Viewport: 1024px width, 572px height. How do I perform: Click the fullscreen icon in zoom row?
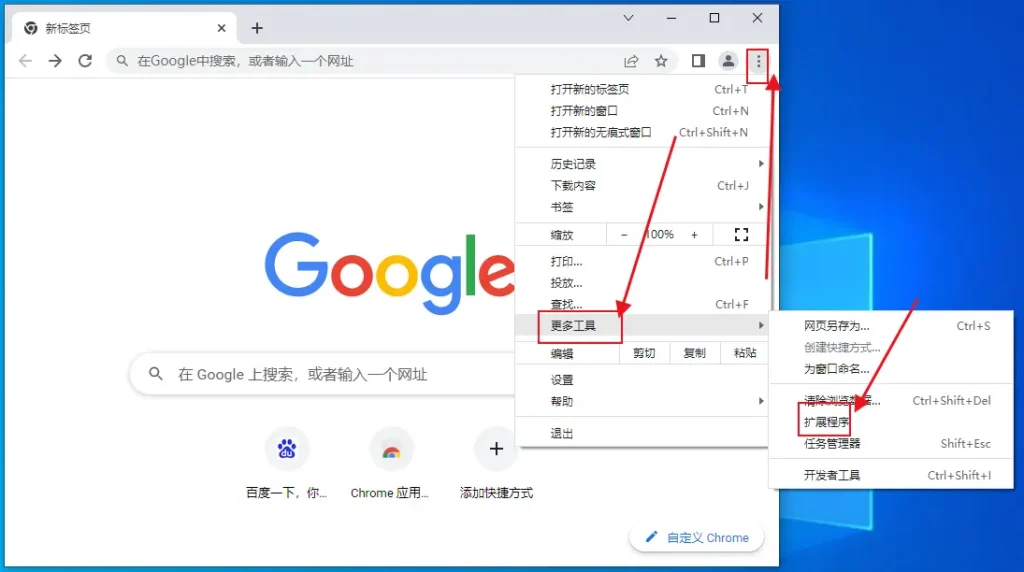741,234
